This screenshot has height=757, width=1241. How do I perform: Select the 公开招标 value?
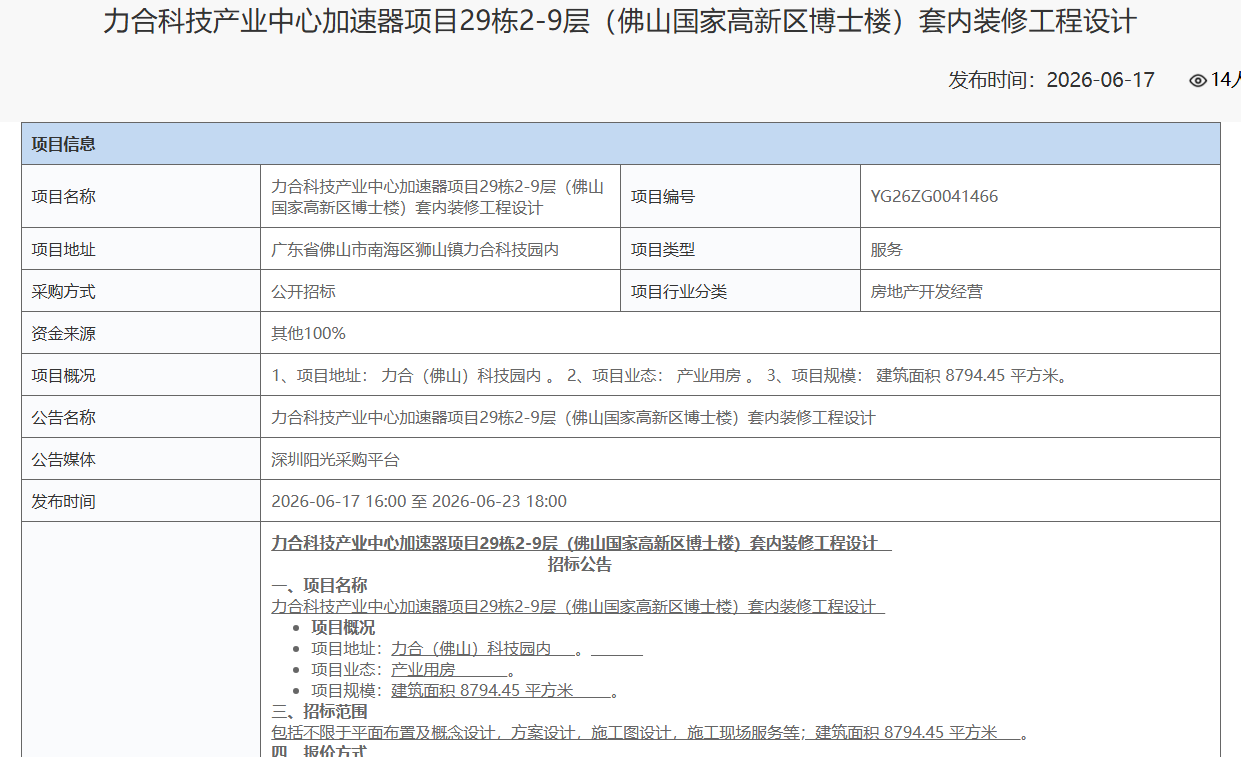click(303, 292)
